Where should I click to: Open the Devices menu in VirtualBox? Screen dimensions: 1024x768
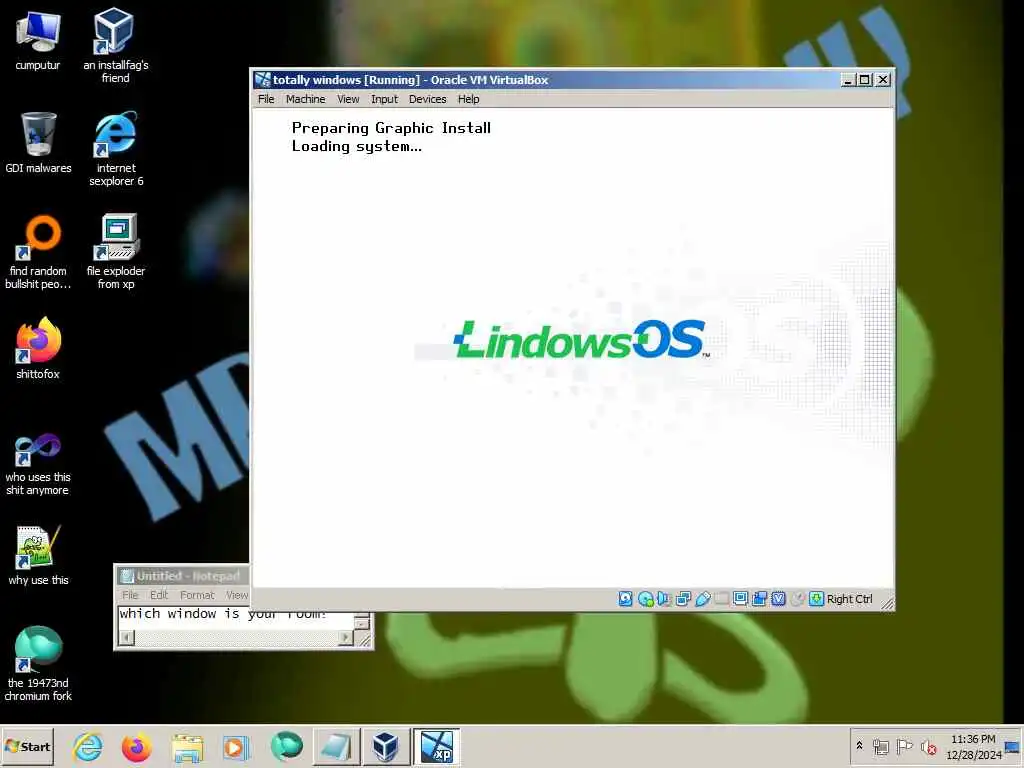coord(427,99)
